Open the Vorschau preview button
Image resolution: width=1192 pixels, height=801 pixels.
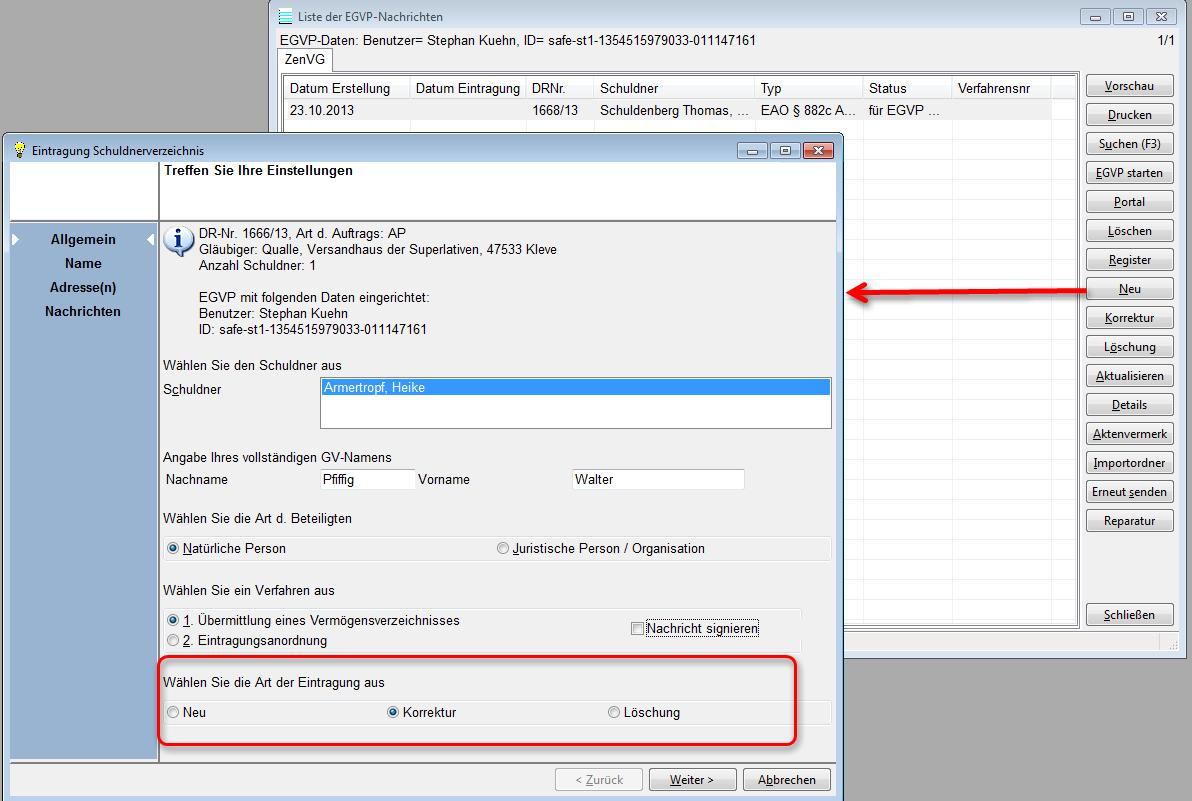(x=1129, y=86)
